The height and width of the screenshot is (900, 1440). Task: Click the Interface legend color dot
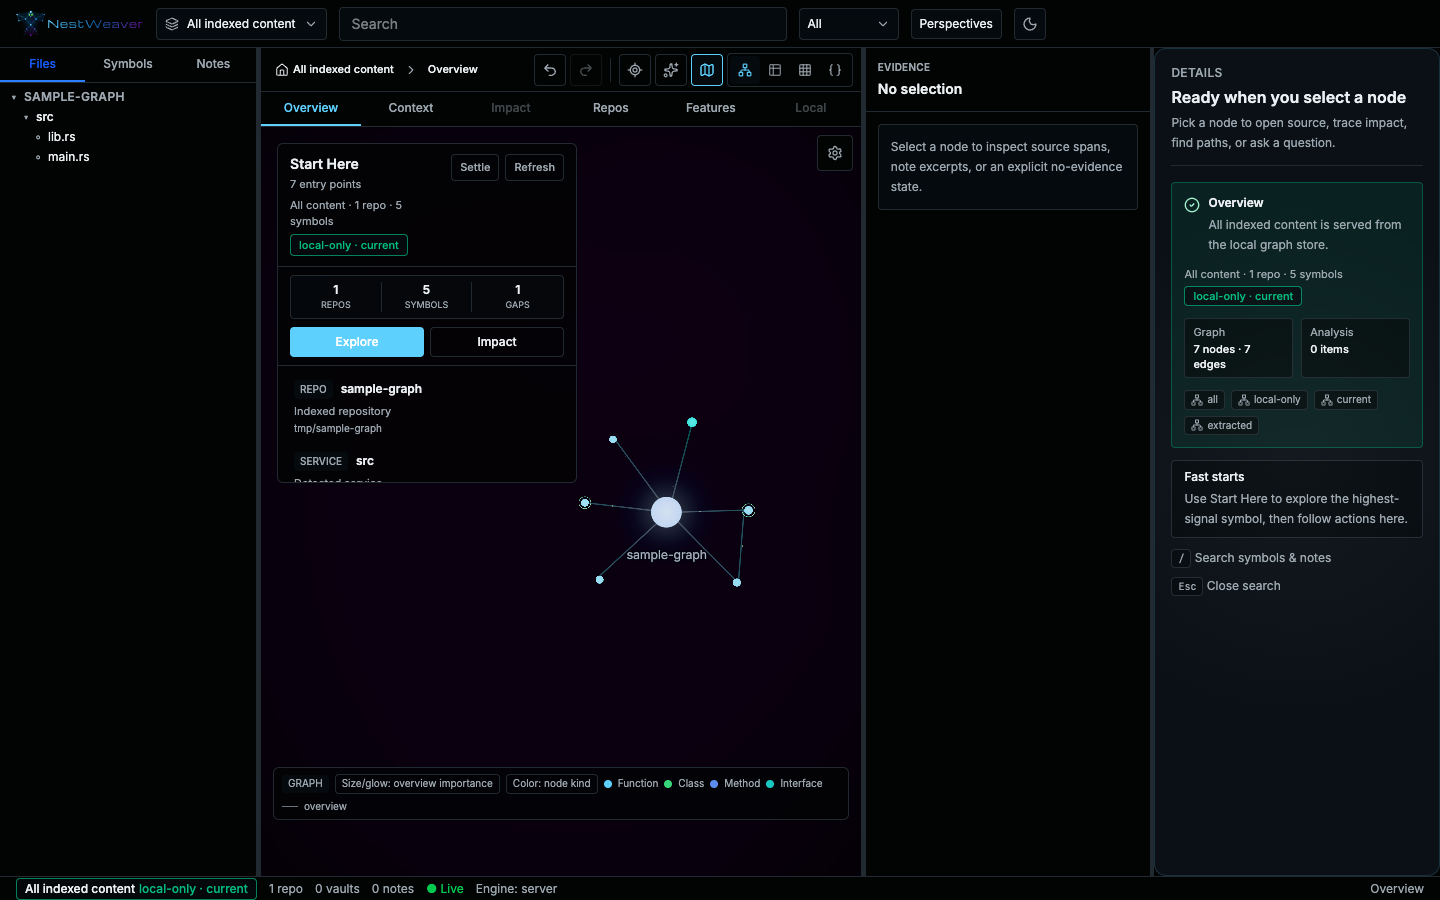pyautogui.click(x=770, y=784)
